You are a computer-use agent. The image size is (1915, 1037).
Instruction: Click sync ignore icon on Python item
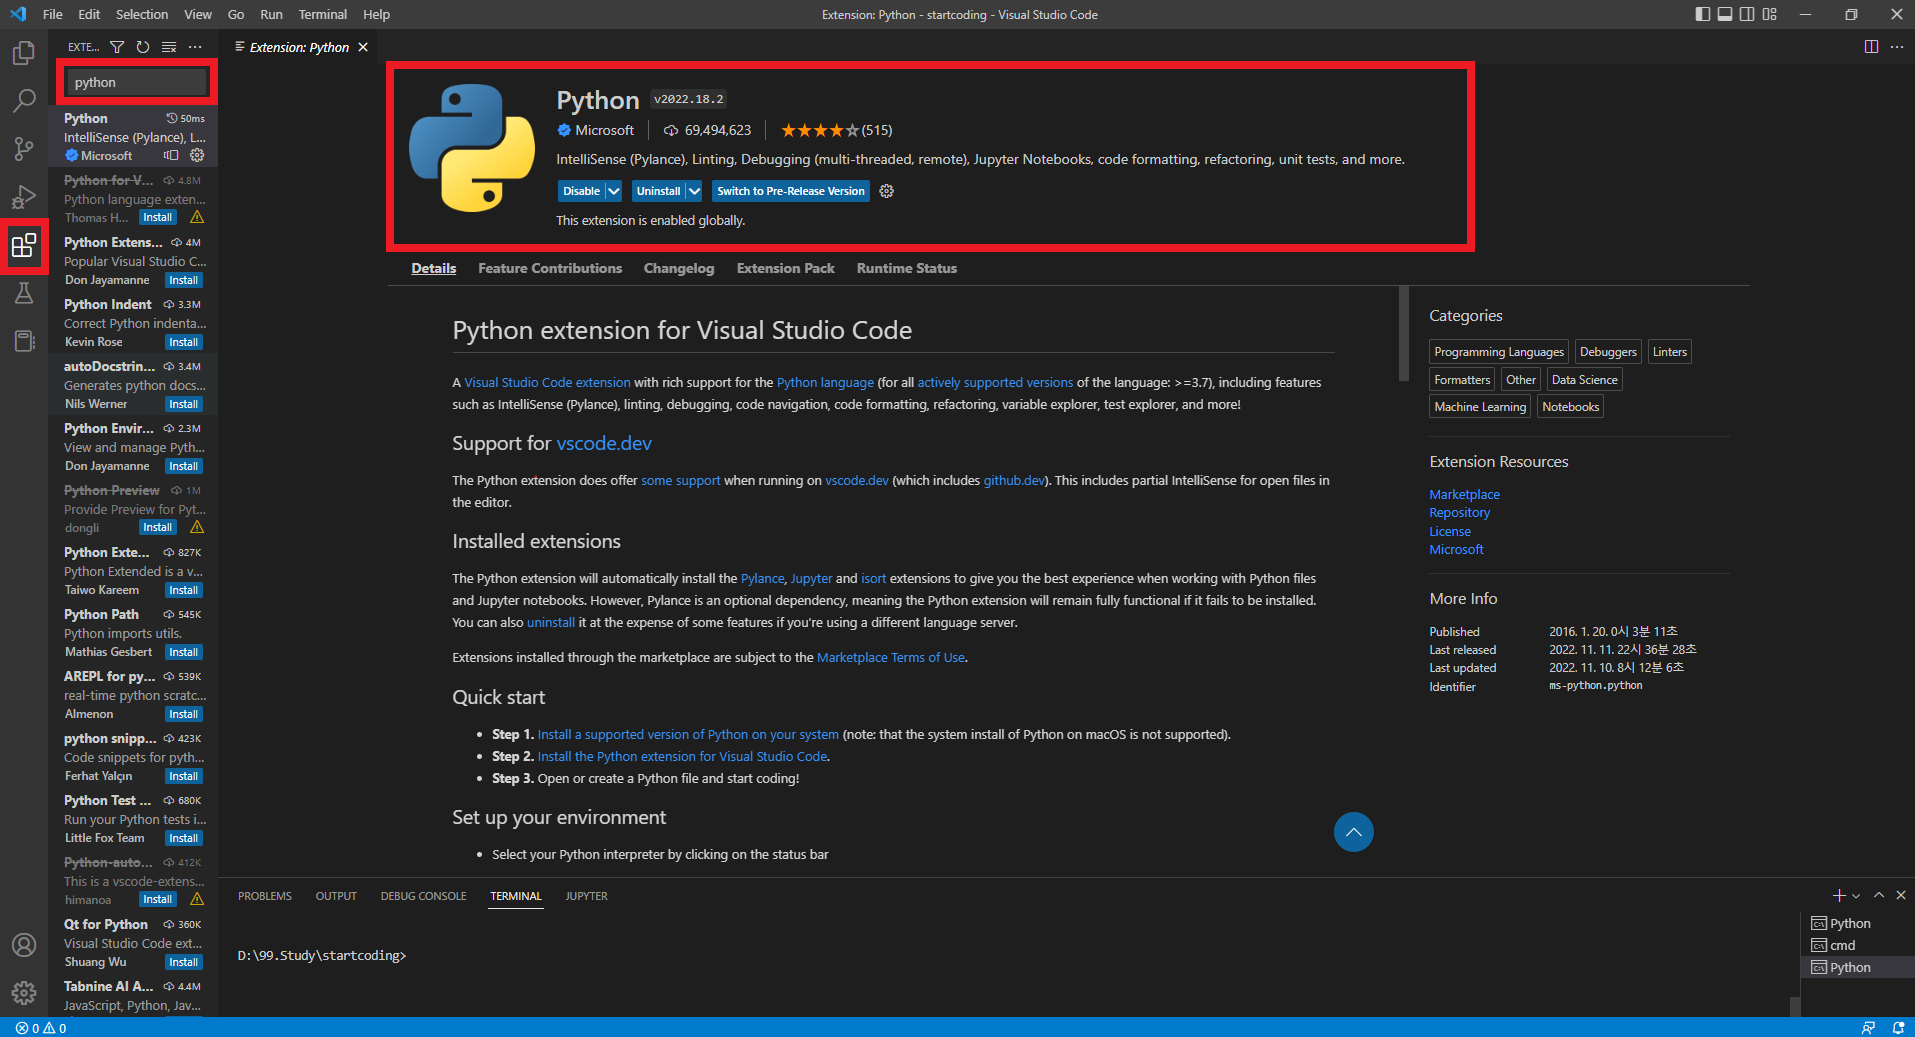(171, 155)
